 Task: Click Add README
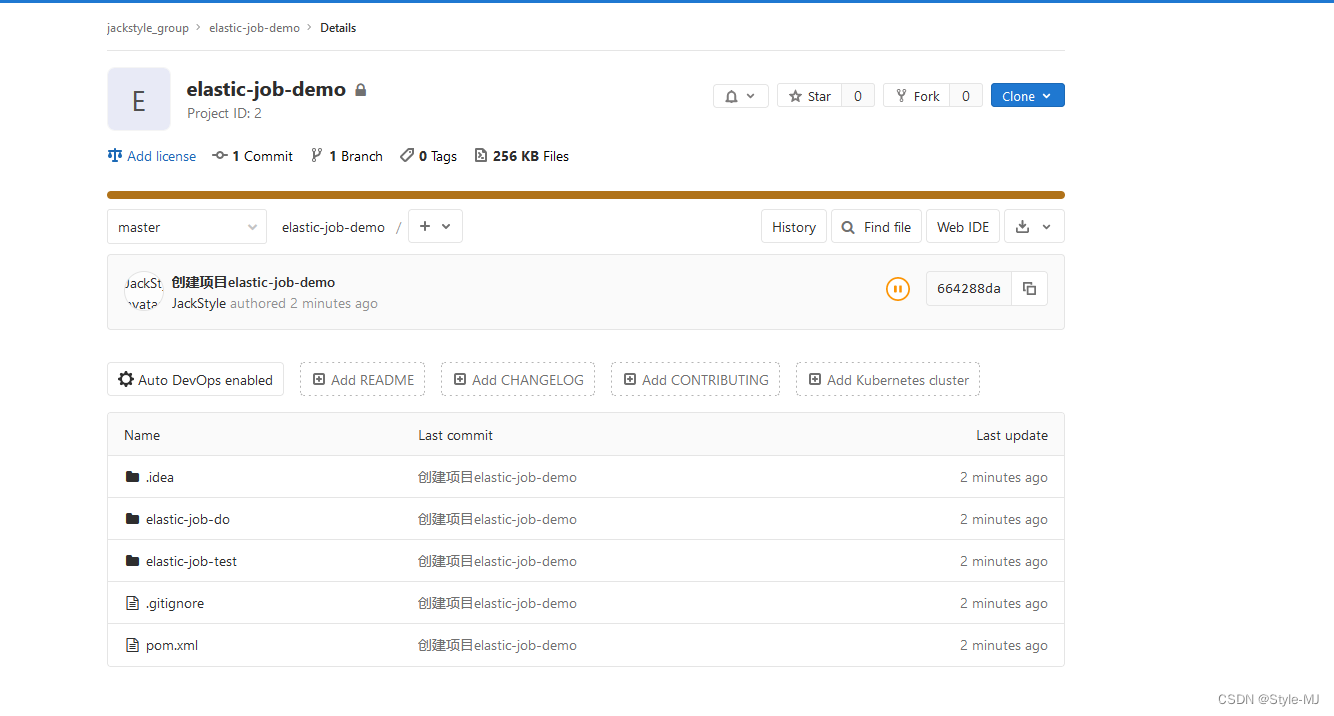[x=363, y=380]
